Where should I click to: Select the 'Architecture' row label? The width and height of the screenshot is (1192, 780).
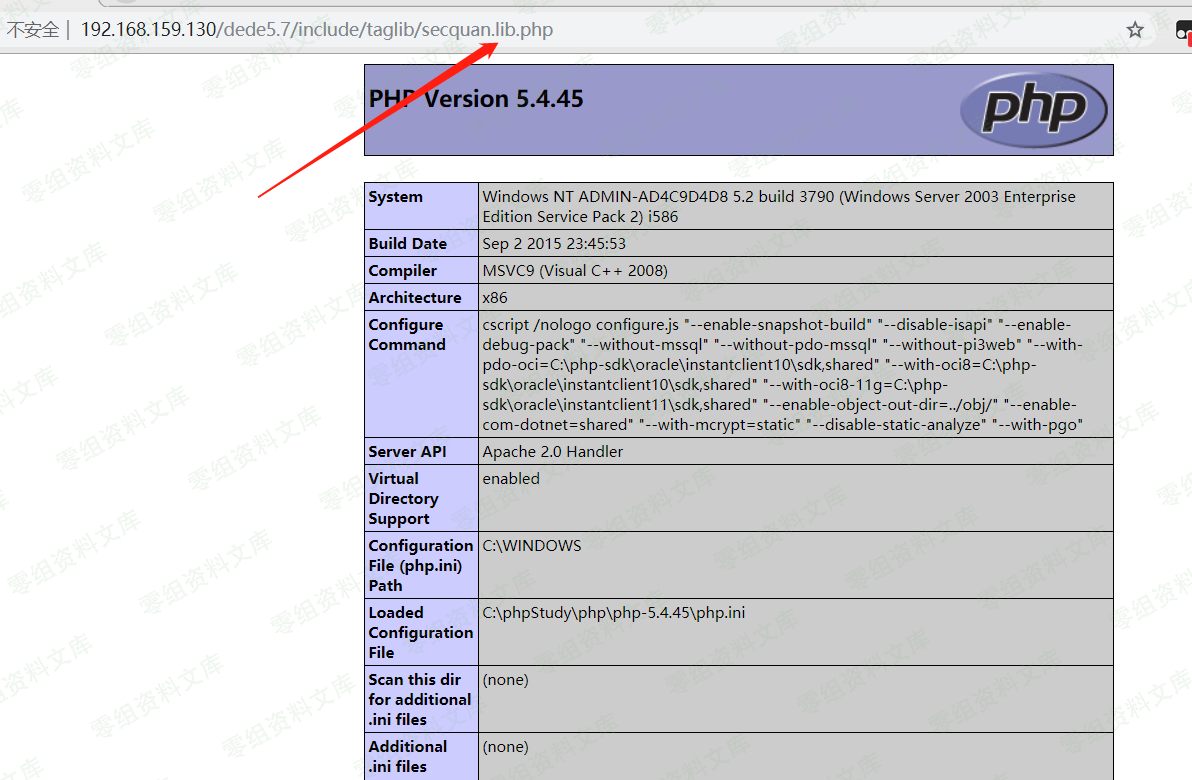pyautogui.click(x=414, y=297)
